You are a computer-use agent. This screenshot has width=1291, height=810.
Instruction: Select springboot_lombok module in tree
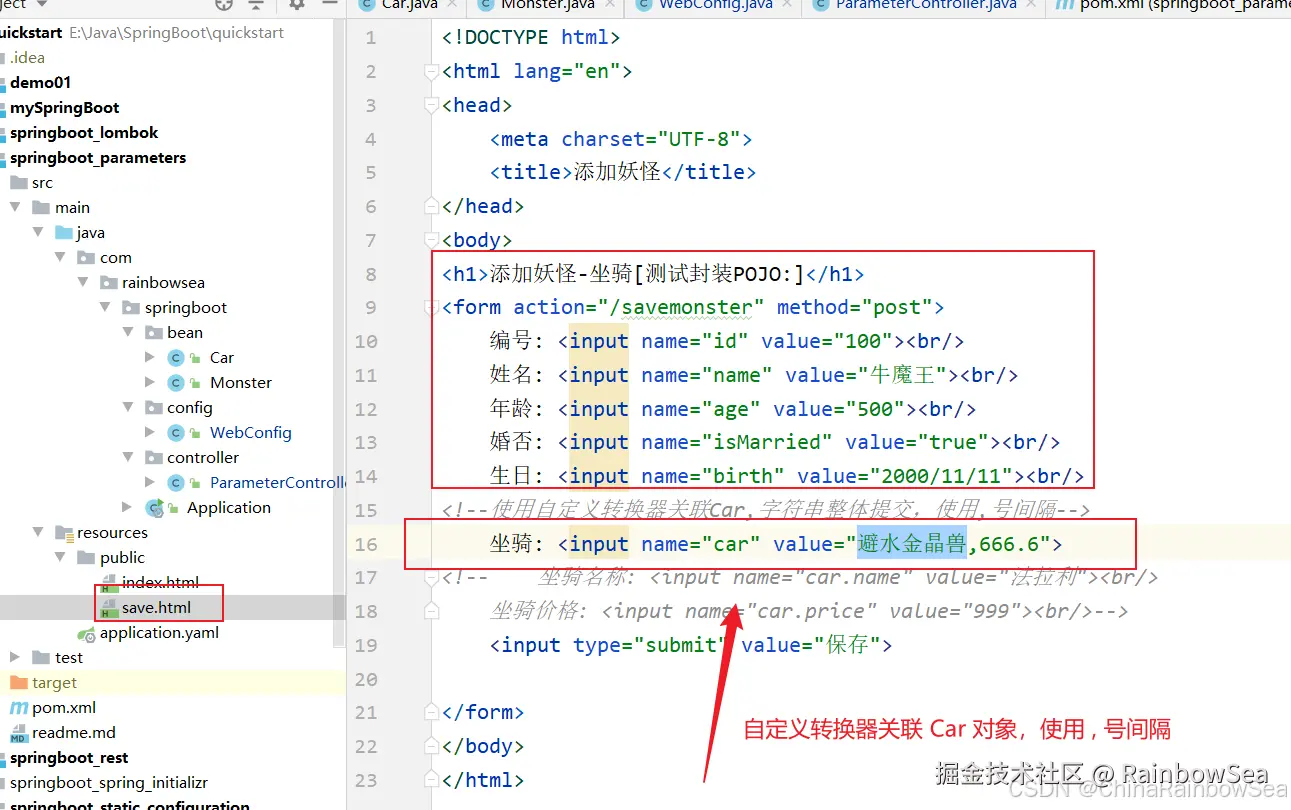click(x=84, y=133)
